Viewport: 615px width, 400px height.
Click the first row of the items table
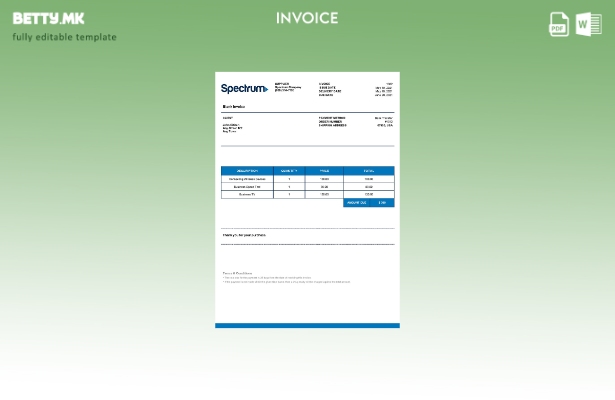pos(307,179)
